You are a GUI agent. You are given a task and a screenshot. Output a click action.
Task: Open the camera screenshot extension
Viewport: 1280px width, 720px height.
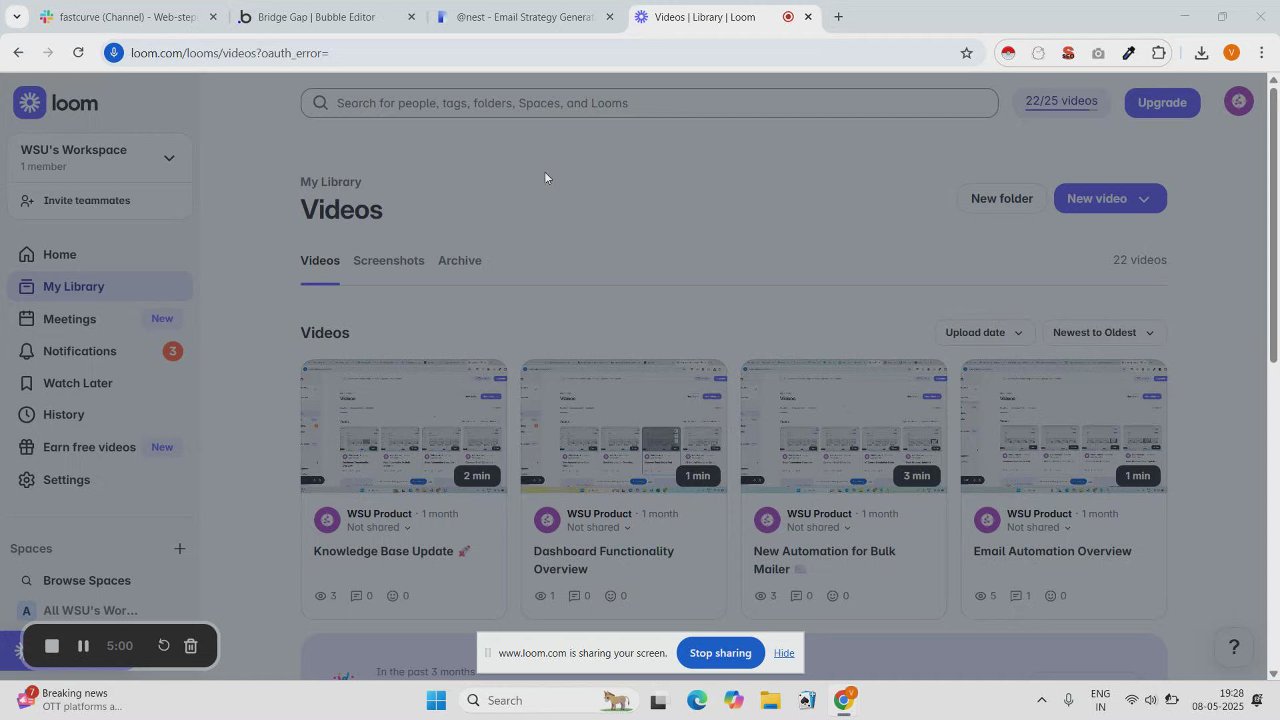[x=1098, y=53]
